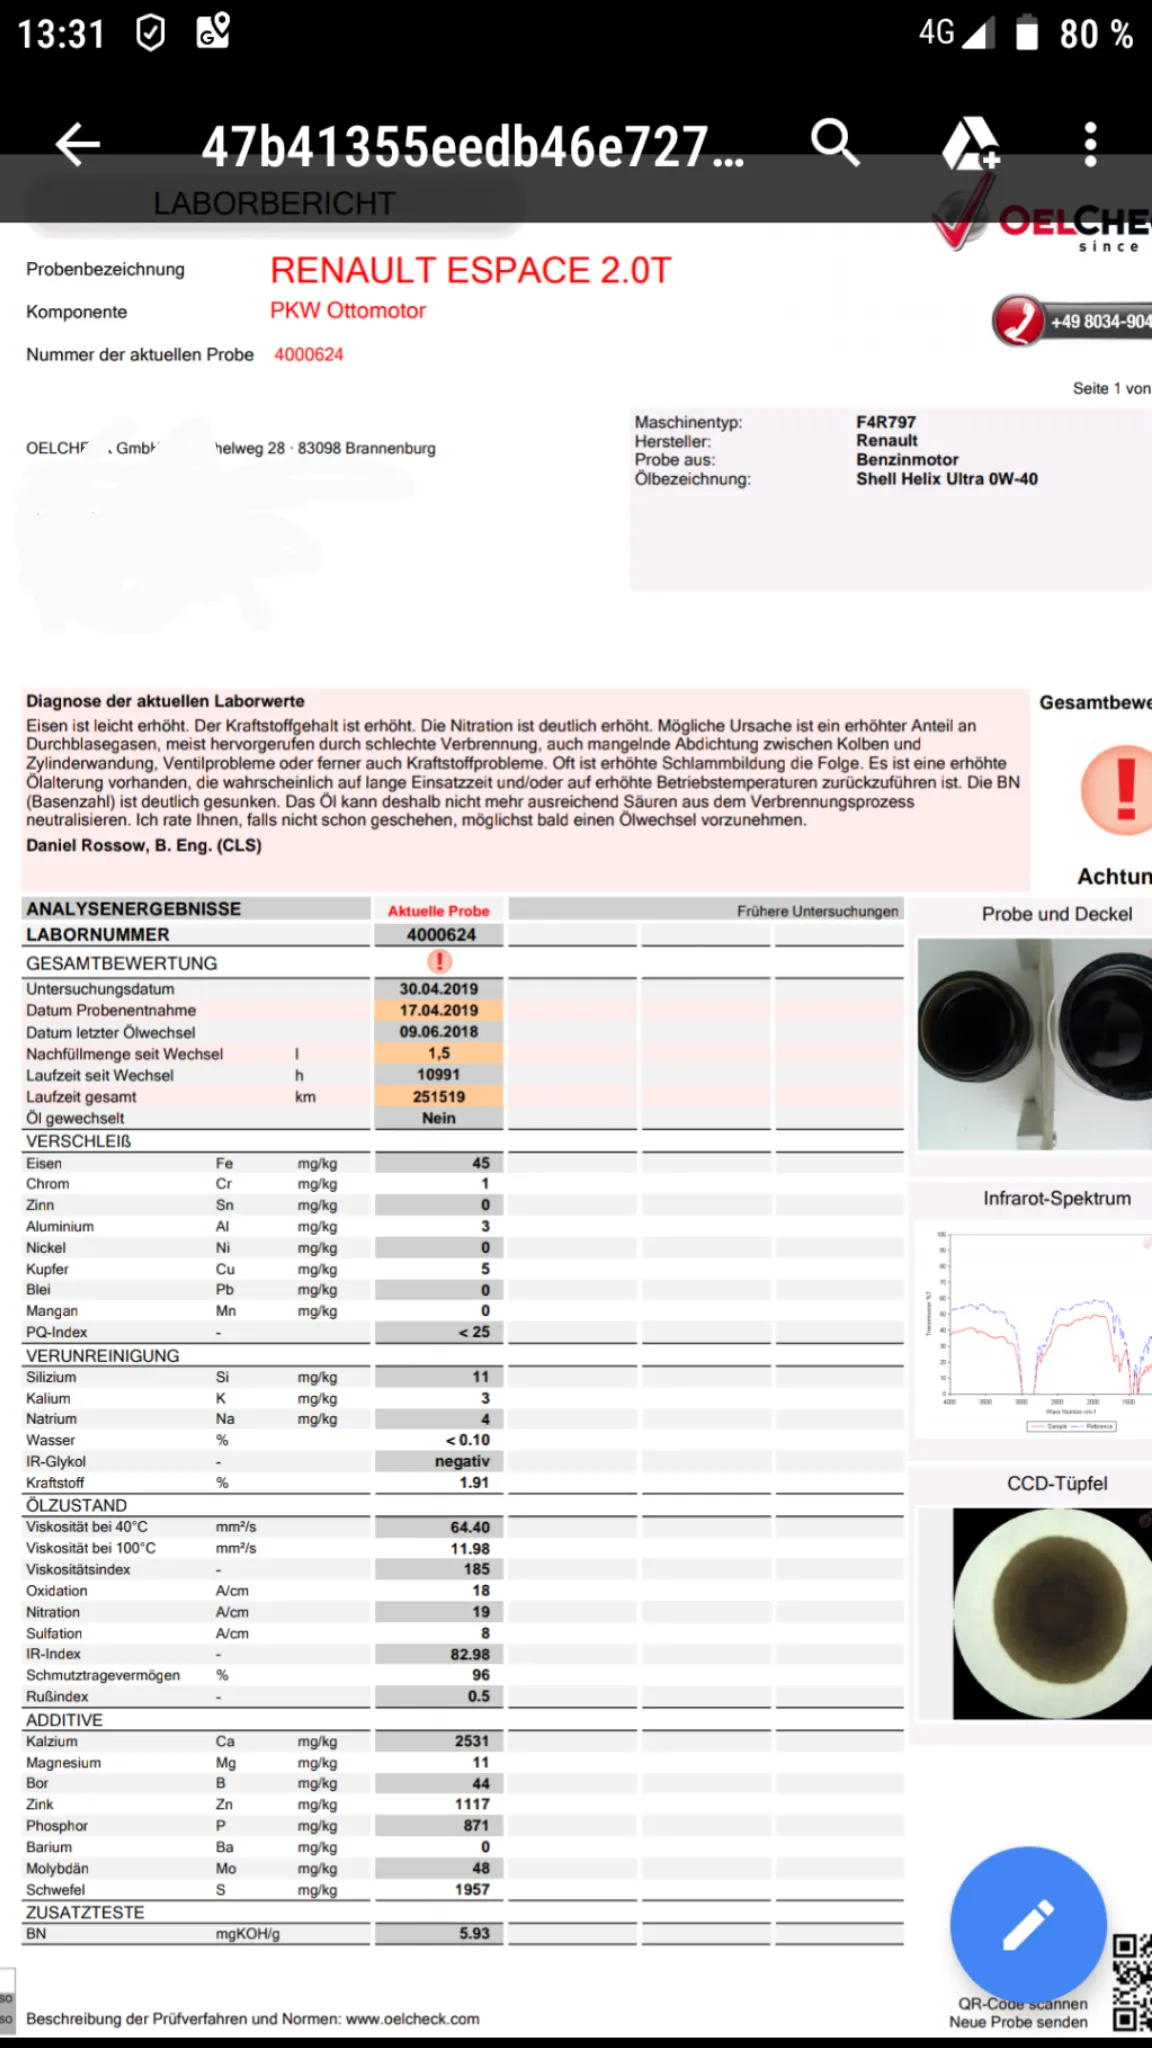Open the Probe und Deckel photo
1152x2048 pixels.
[x=1035, y=1044]
